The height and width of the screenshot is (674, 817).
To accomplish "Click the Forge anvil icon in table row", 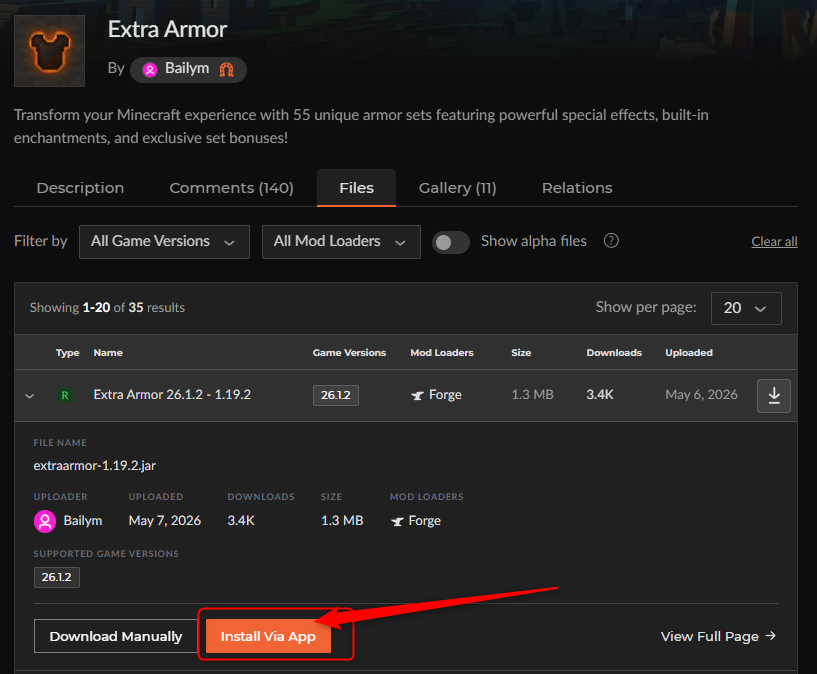I will tap(417, 395).
